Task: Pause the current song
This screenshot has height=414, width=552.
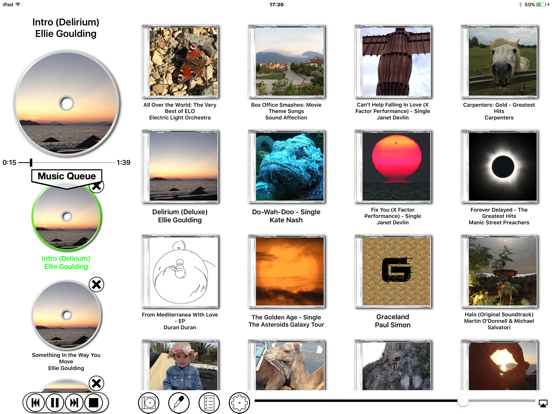Action: point(55,402)
